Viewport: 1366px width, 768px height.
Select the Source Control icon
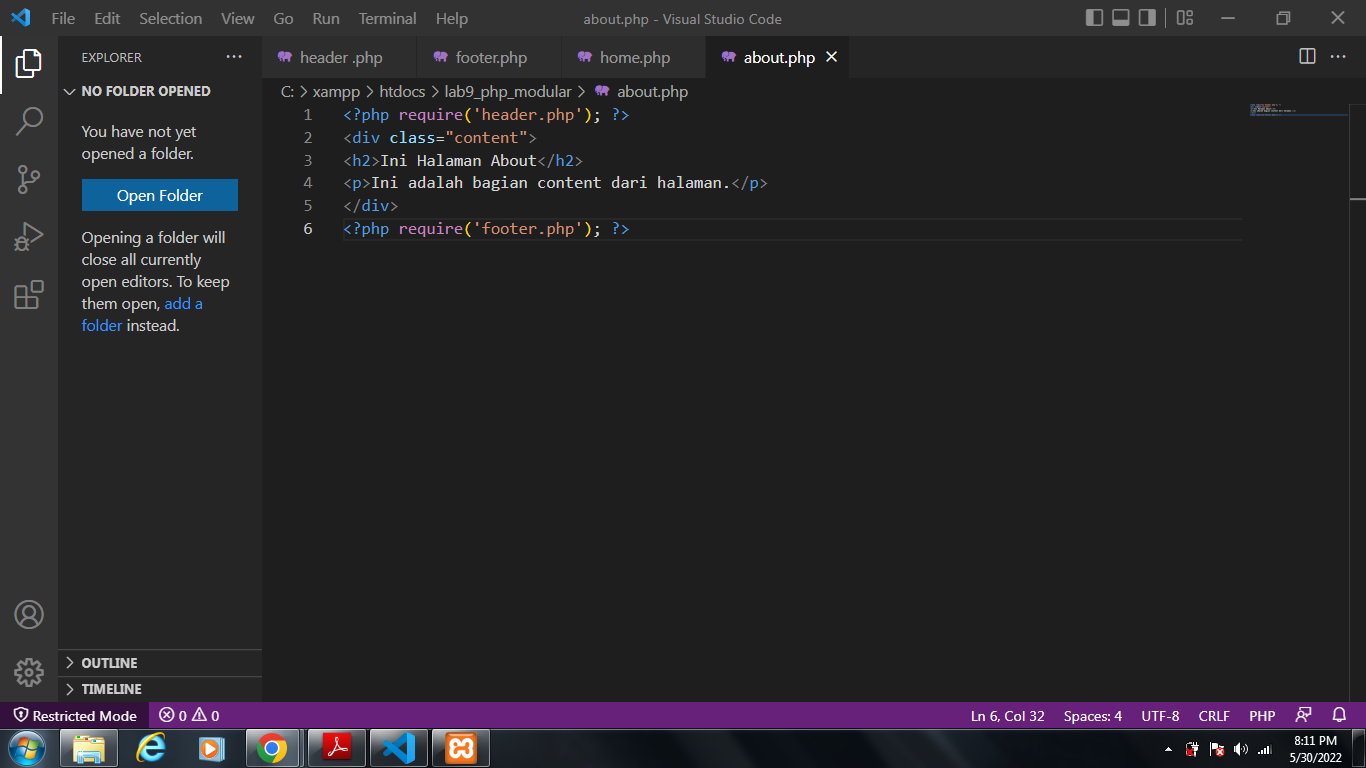[x=29, y=178]
